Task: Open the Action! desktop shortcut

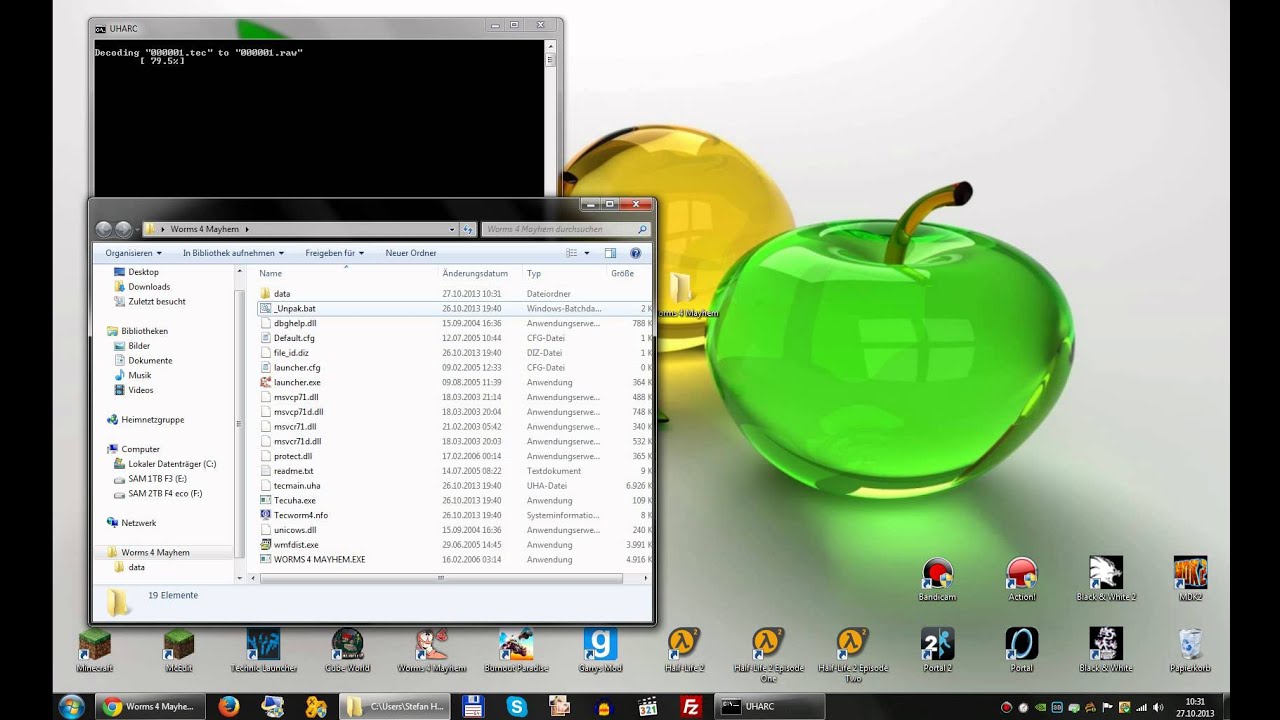Action: [x=1021, y=580]
